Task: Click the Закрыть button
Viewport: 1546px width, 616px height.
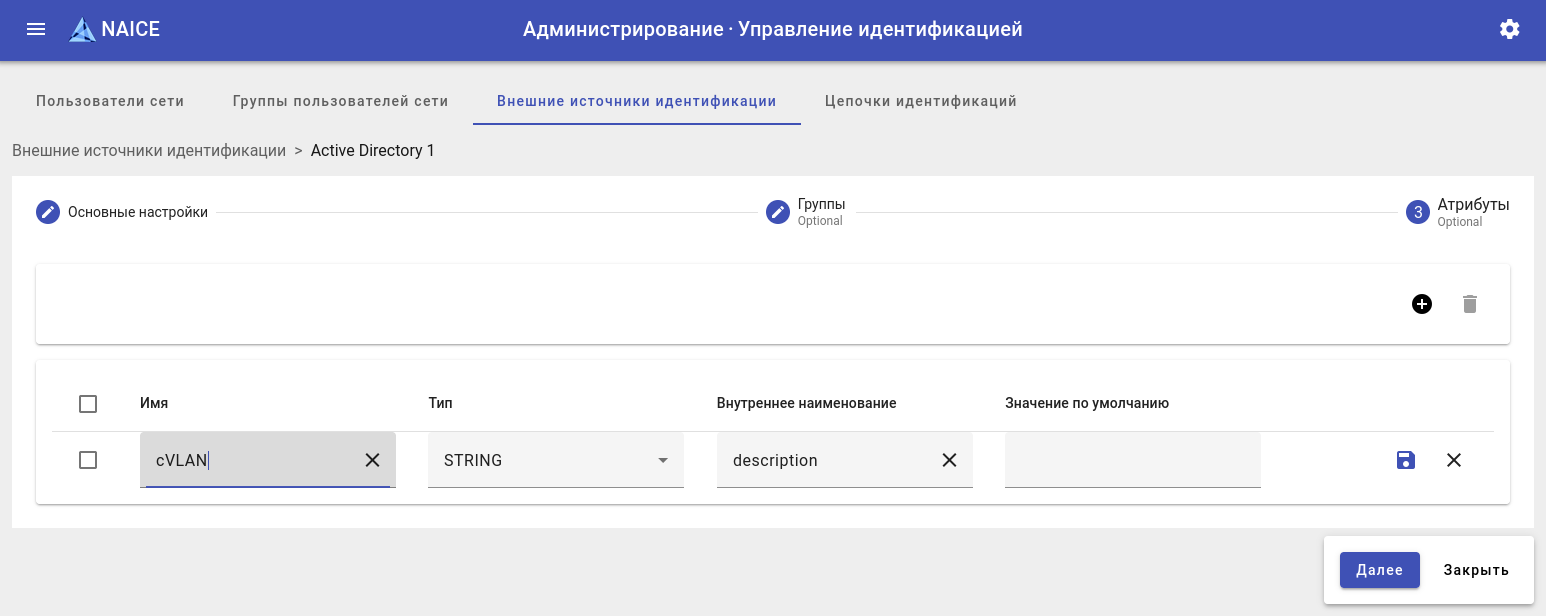Action: coord(1475,570)
